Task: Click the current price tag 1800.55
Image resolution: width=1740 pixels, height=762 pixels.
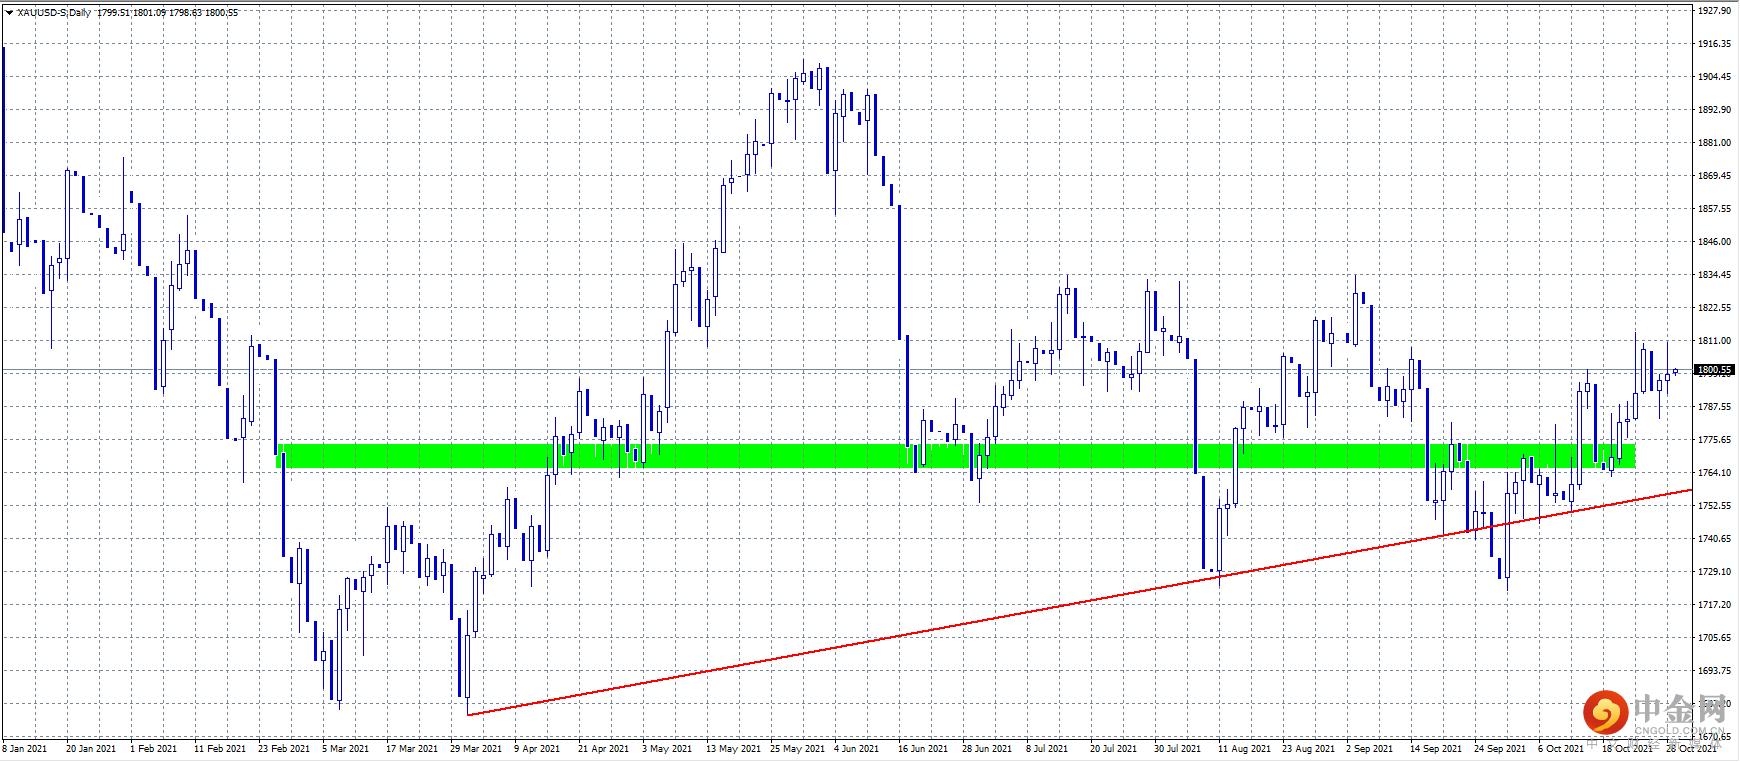Action: coord(1714,370)
